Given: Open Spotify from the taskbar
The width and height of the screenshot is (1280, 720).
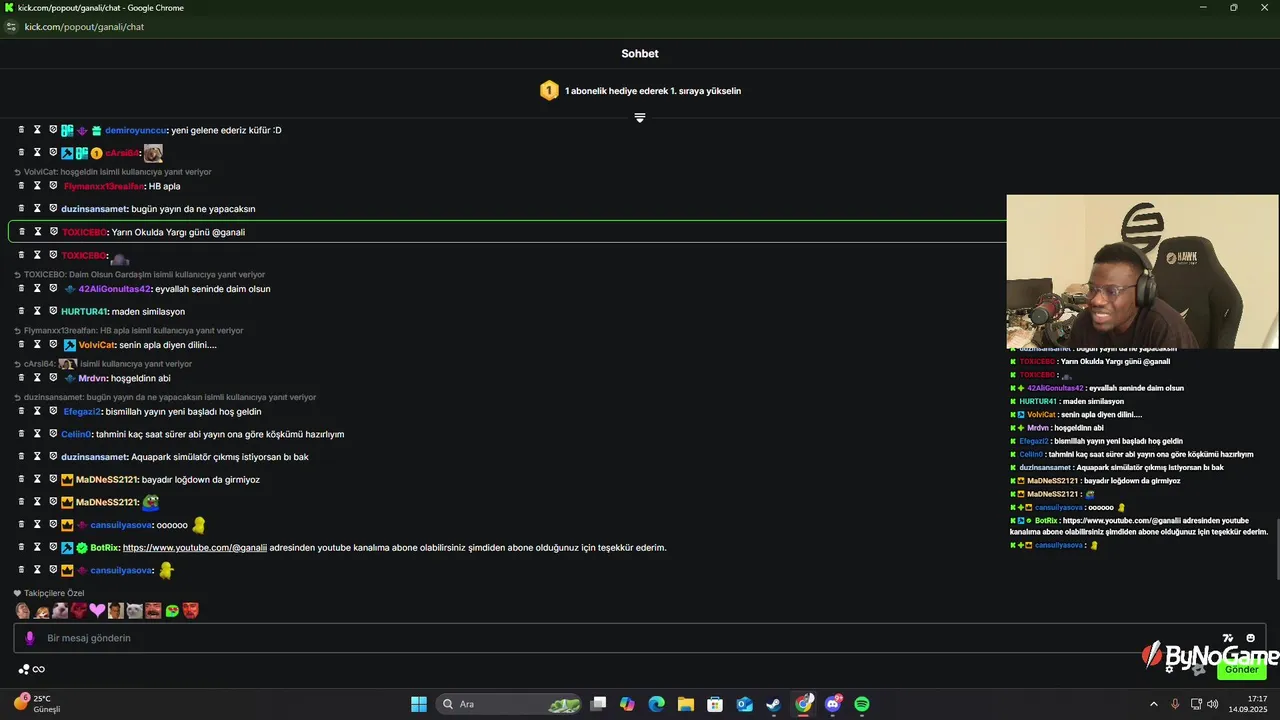Looking at the screenshot, I should click(862, 704).
